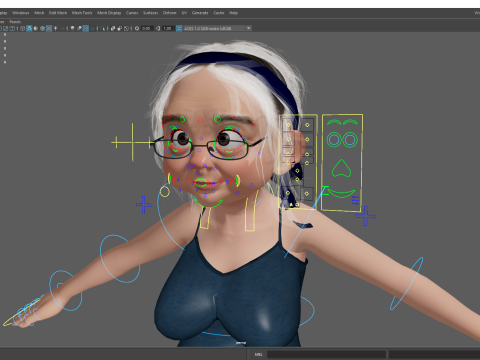Toggle Shadows icon in panel toolbar
Image resolution: width=480 pixels, height=360 pixels.
click(62, 28)
